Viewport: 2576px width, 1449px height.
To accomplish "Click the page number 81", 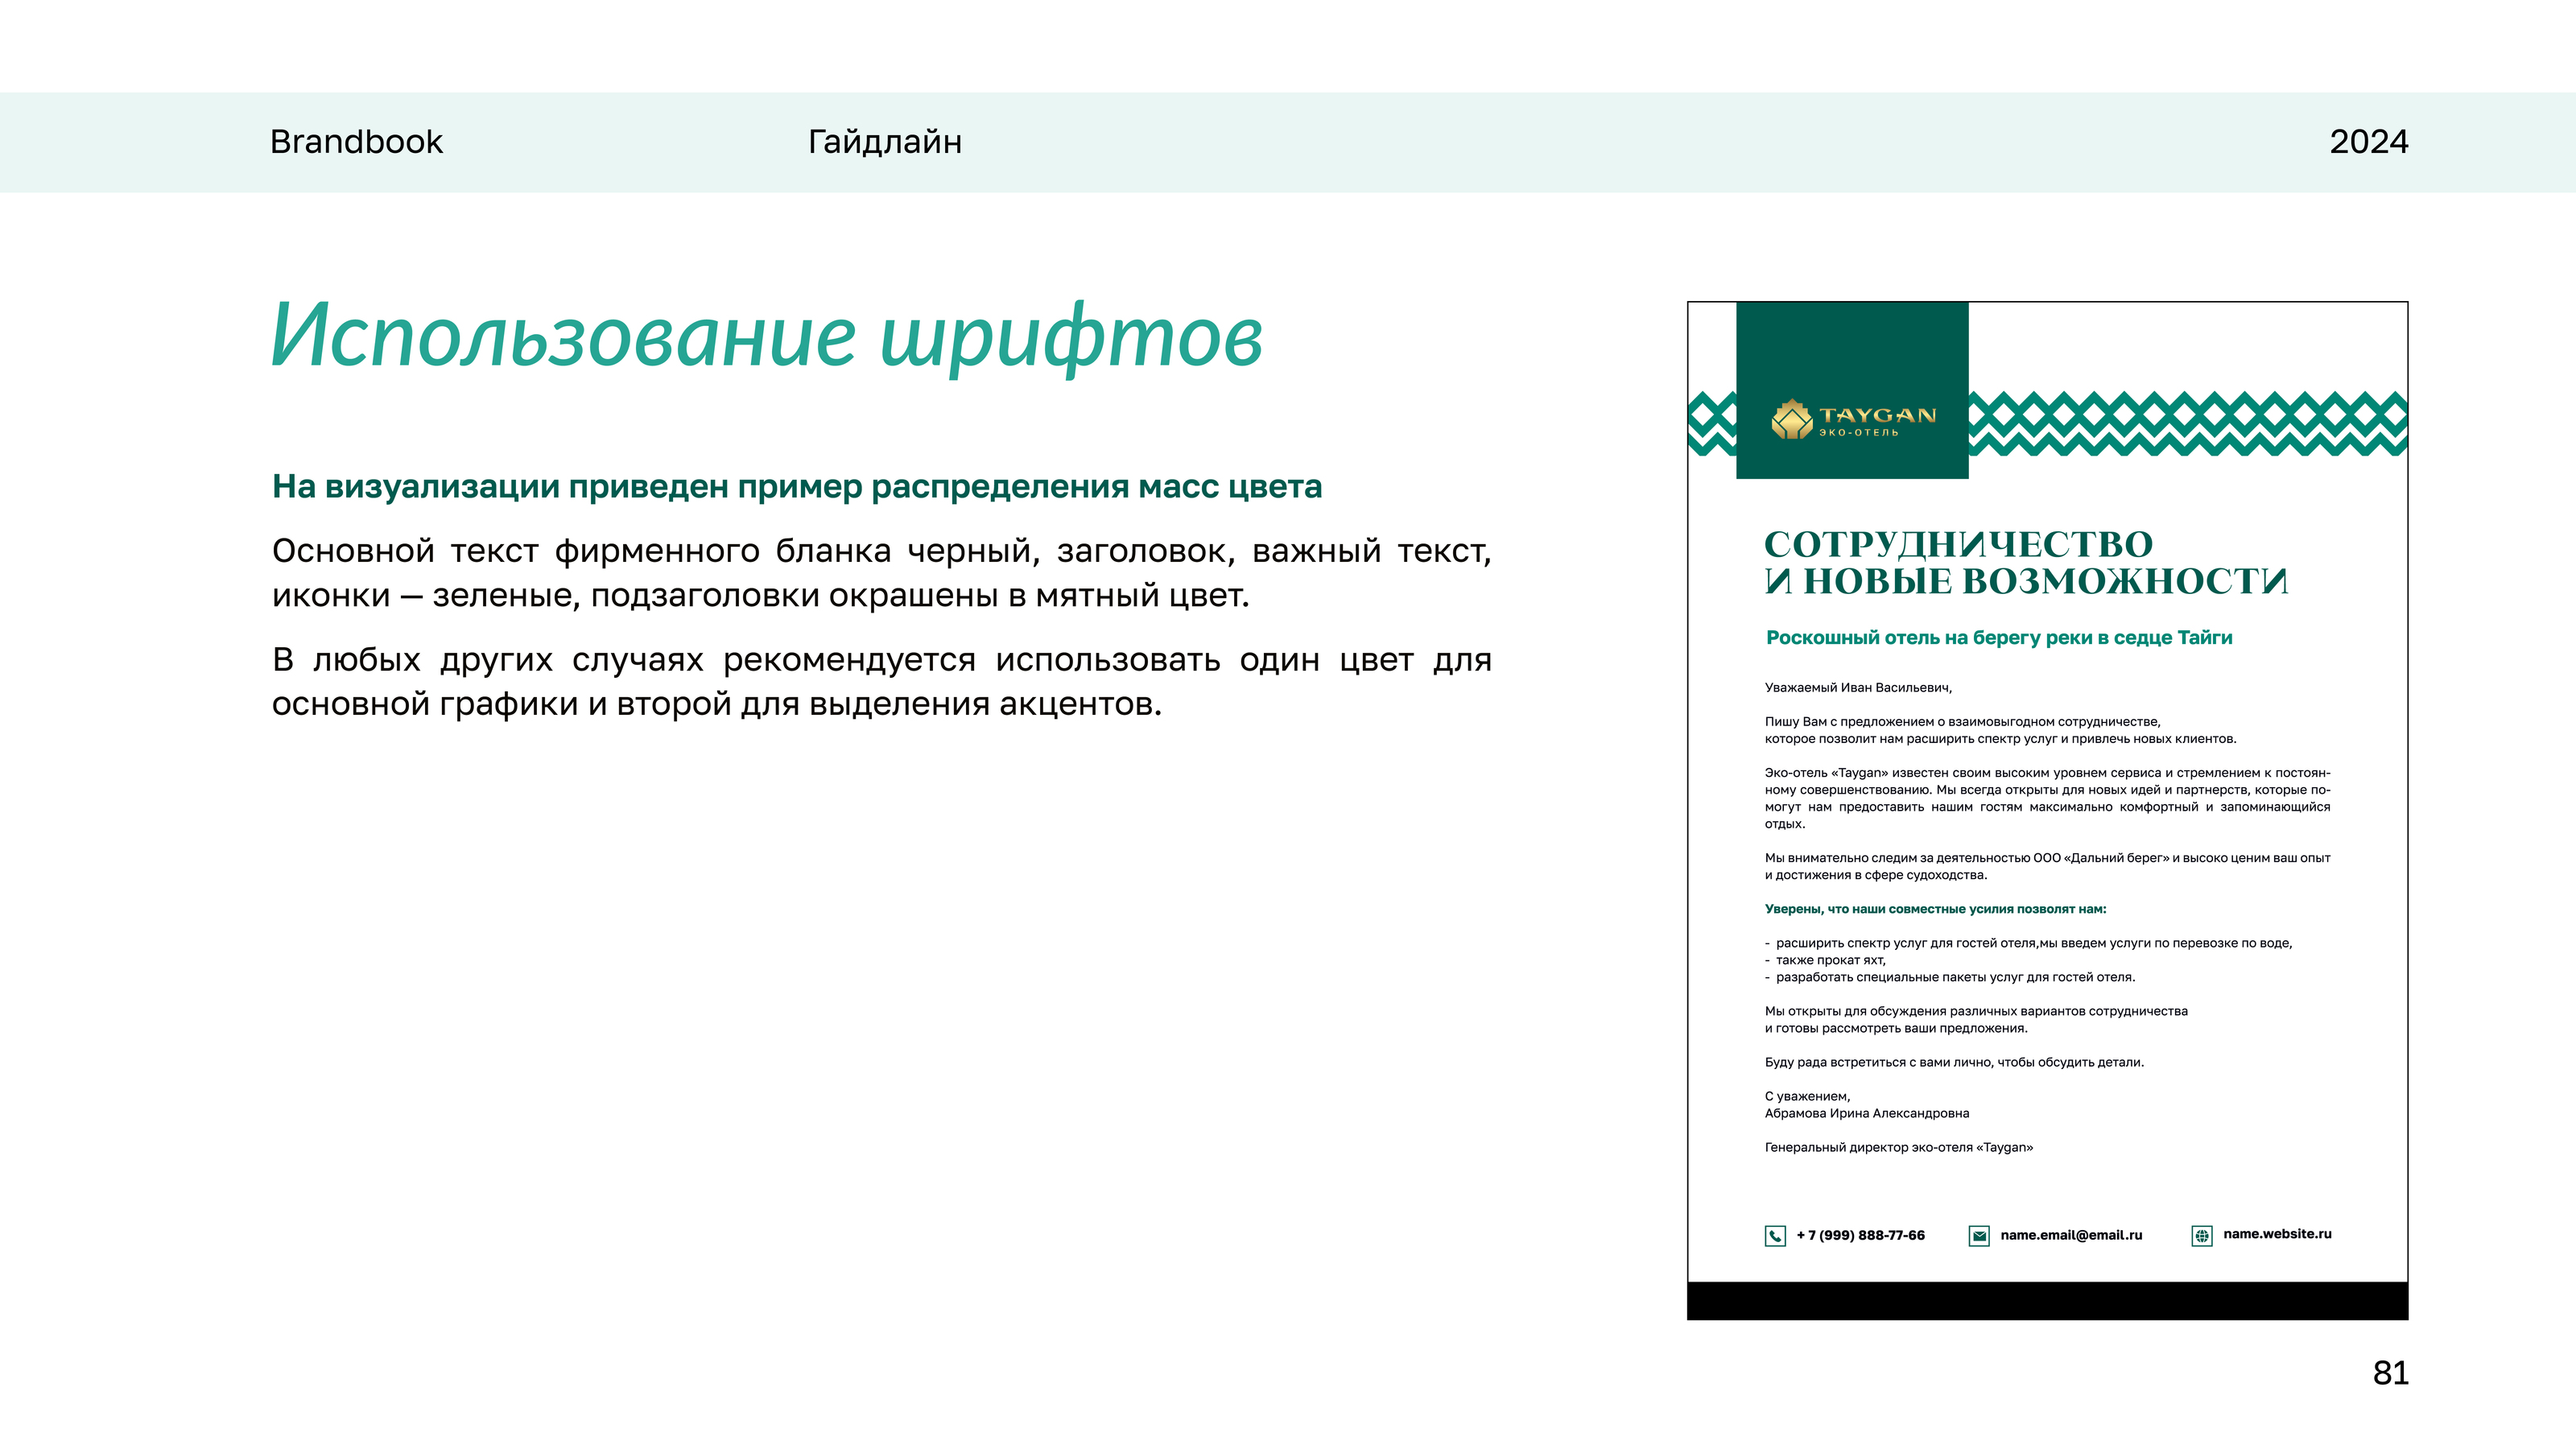I will tap(2390, 1373).
